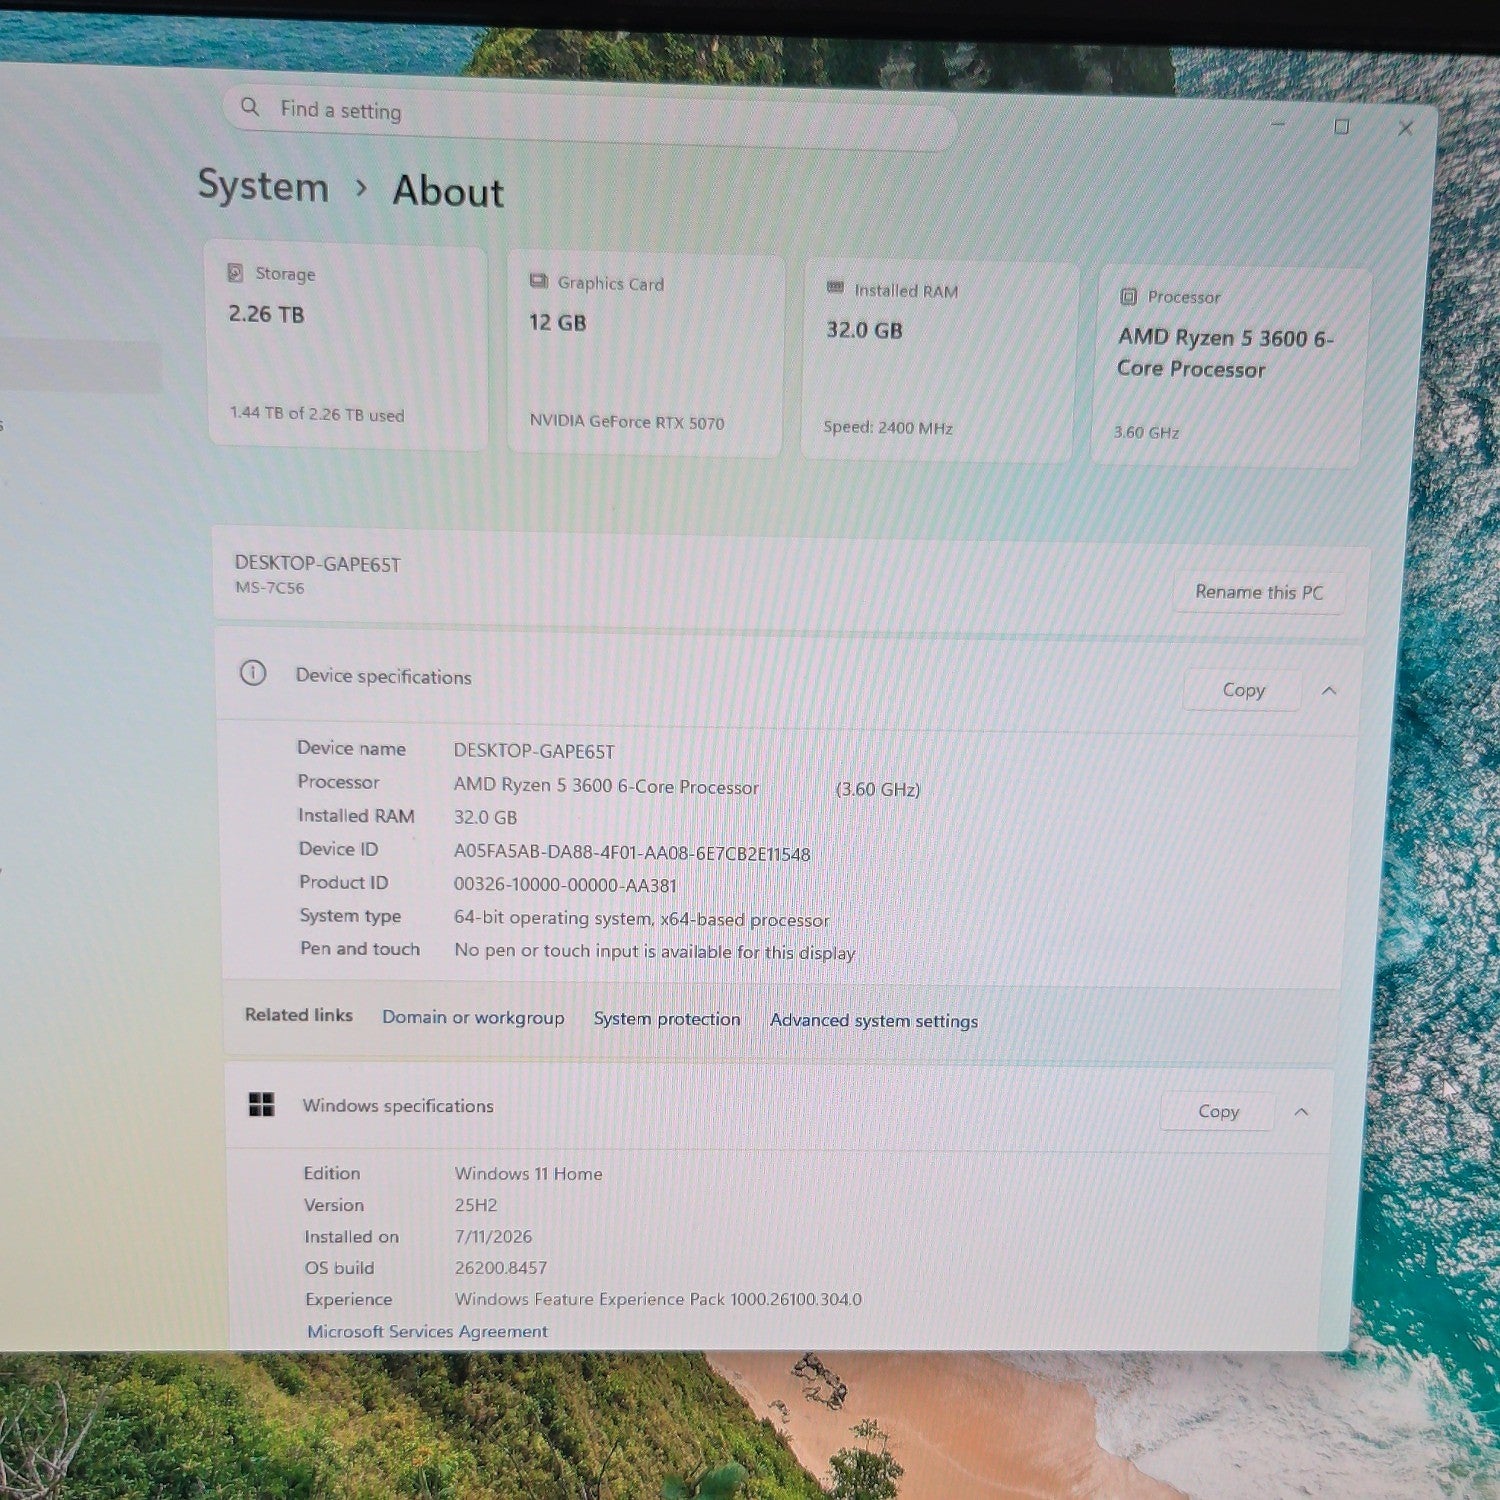Click the Storage card icon

(235, 272)
